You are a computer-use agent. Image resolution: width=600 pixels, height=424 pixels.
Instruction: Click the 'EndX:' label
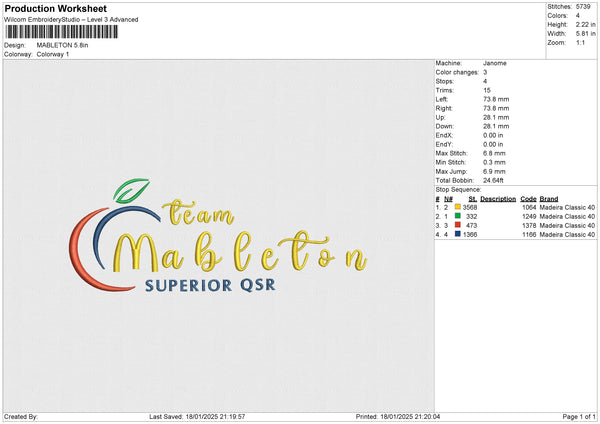coord(444,135)
